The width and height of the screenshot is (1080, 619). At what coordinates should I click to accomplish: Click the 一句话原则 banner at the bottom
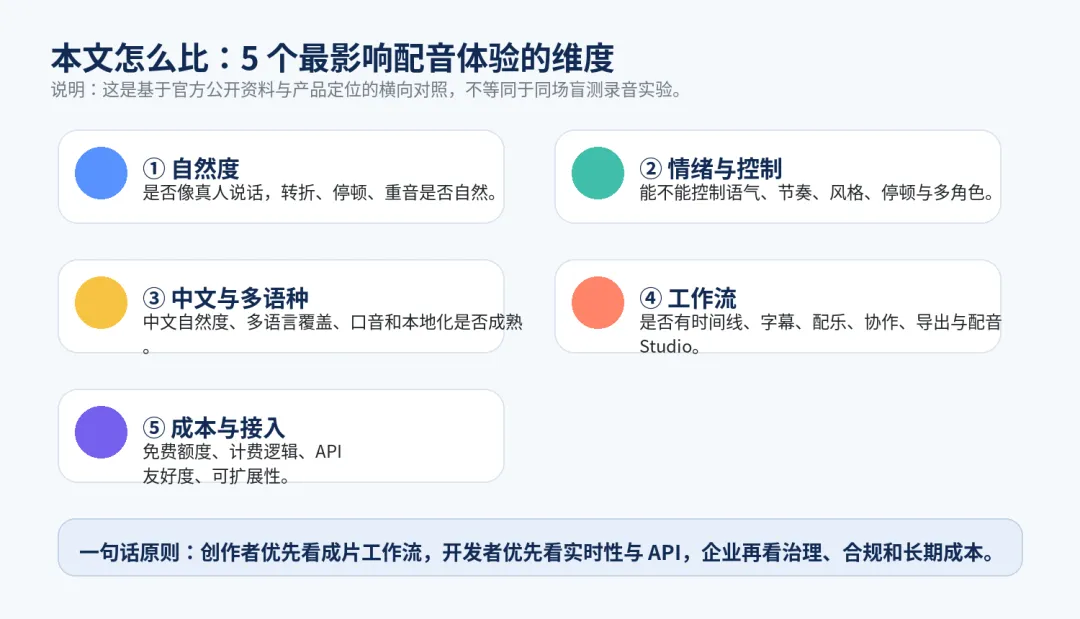(540, 552)
